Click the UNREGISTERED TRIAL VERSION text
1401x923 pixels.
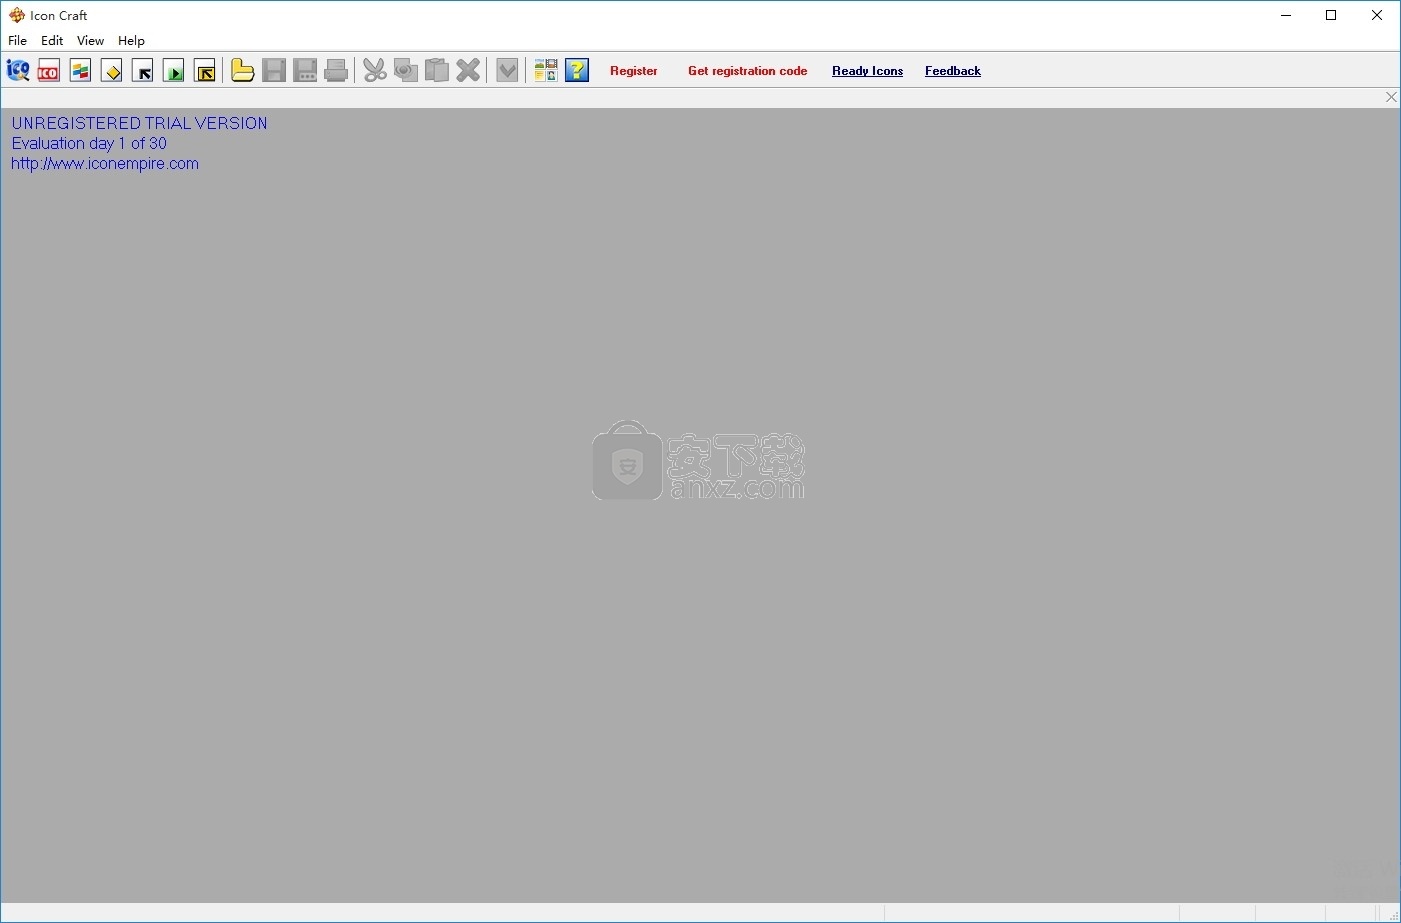click(x=139, y=123)
